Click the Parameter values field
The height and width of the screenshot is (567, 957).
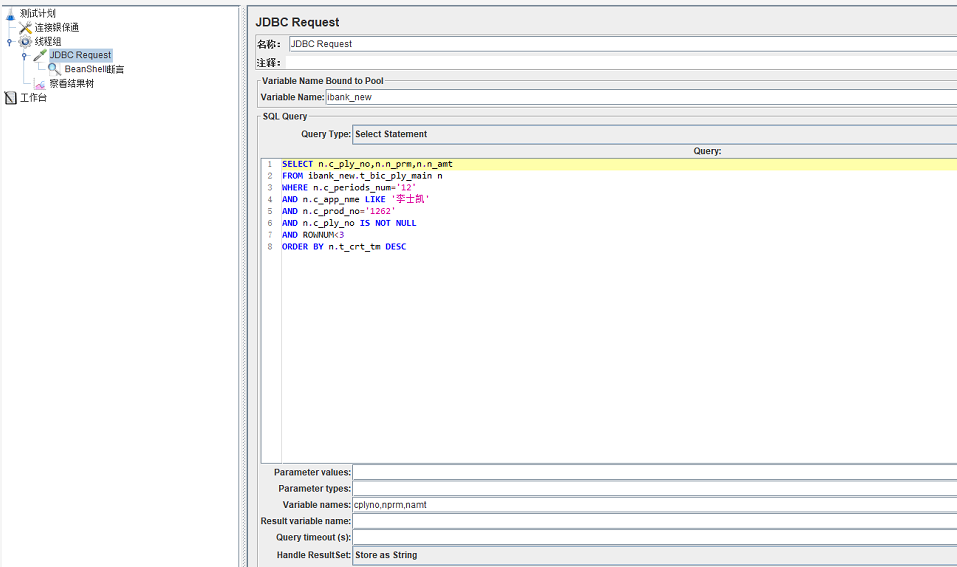pyautogui.click(x=654, y=472)
